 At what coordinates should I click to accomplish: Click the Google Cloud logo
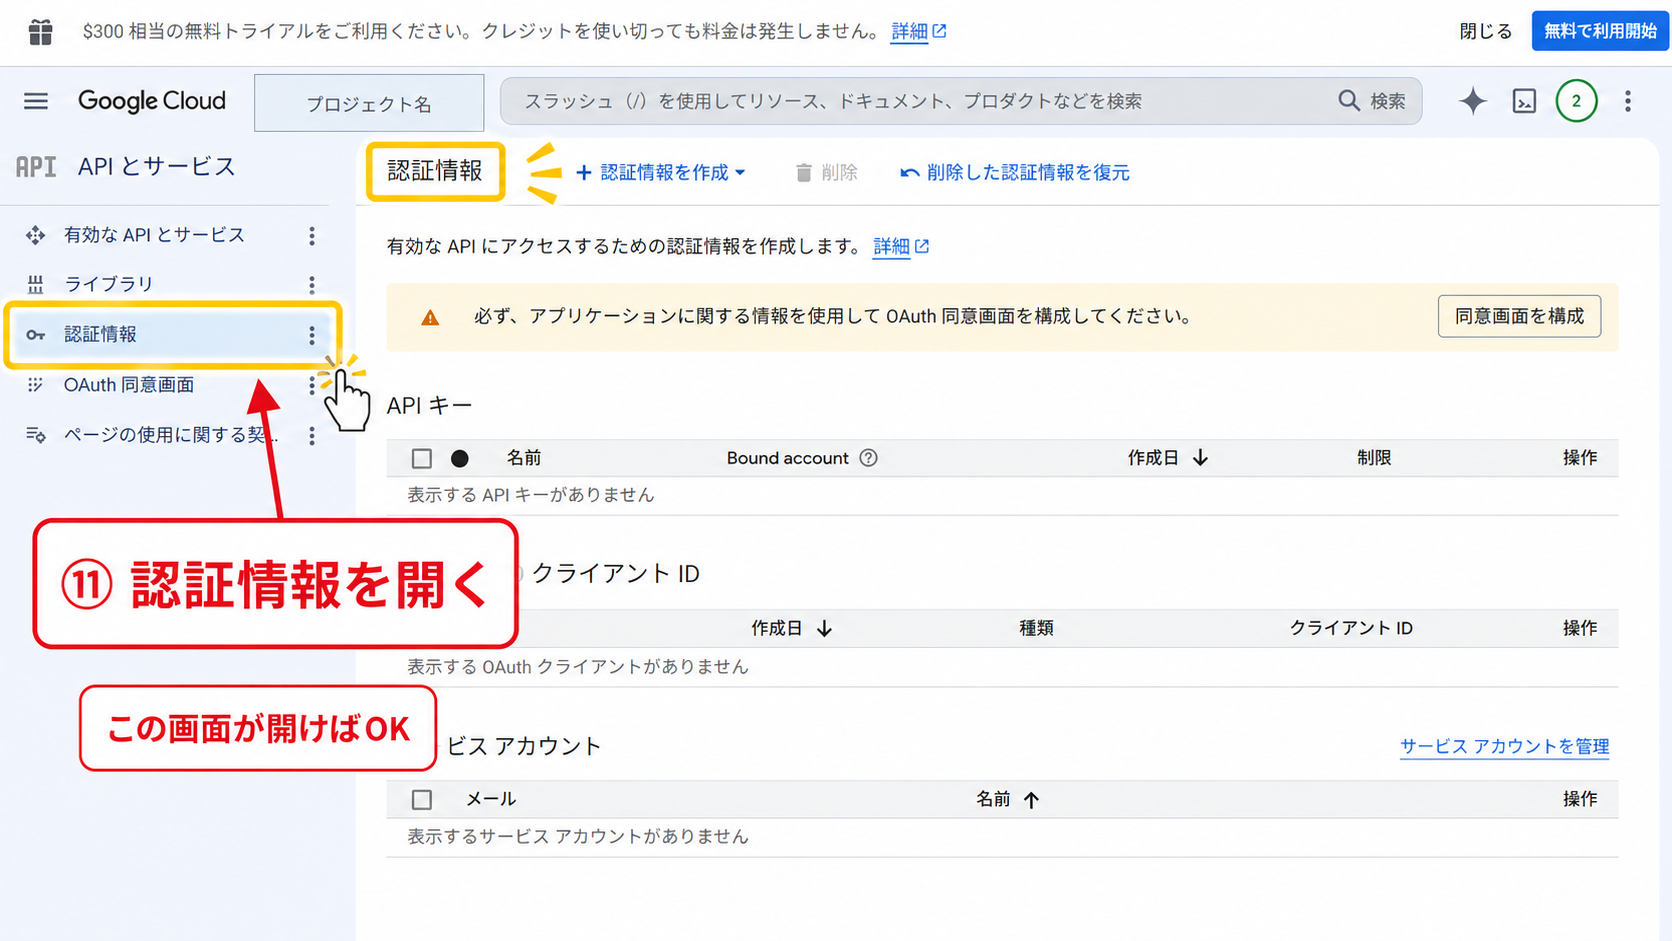[x=152, y=101]
